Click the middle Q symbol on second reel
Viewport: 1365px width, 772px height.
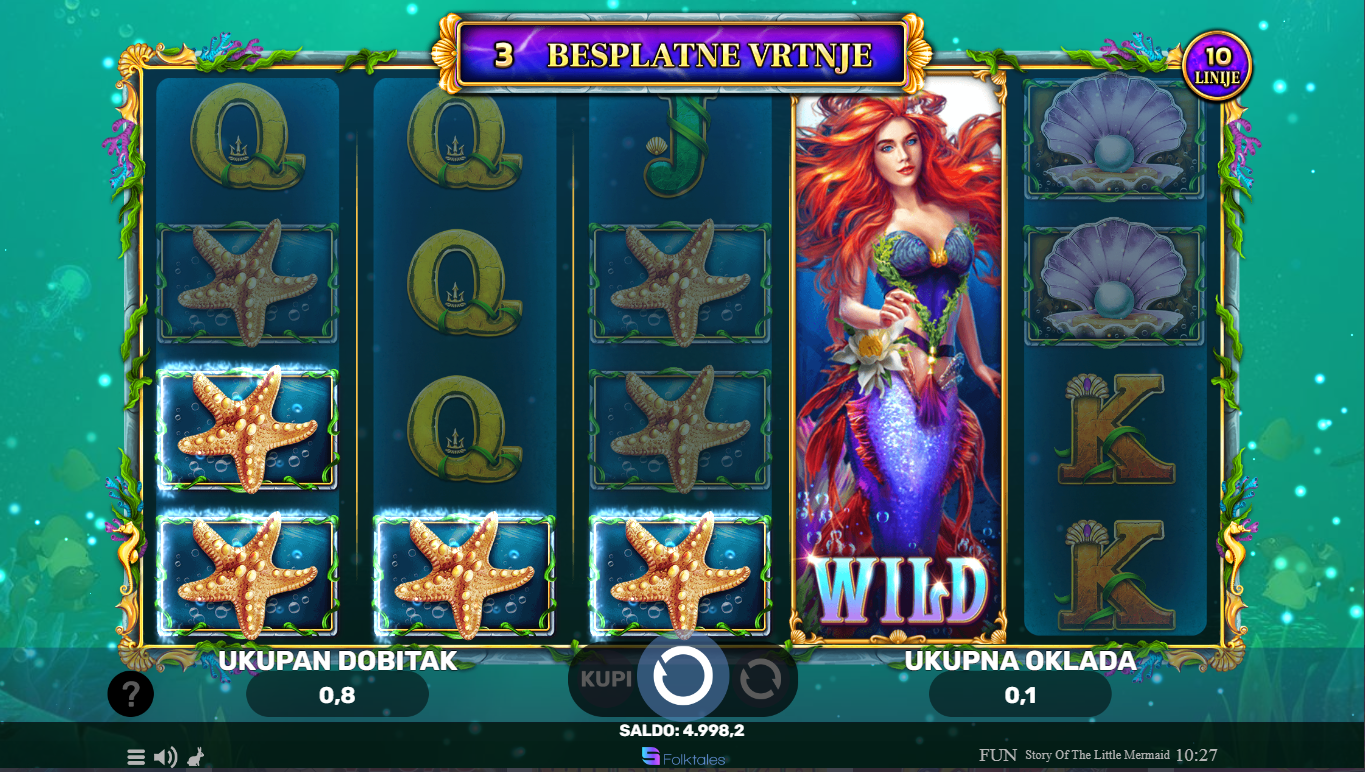(x=464, y=285)
